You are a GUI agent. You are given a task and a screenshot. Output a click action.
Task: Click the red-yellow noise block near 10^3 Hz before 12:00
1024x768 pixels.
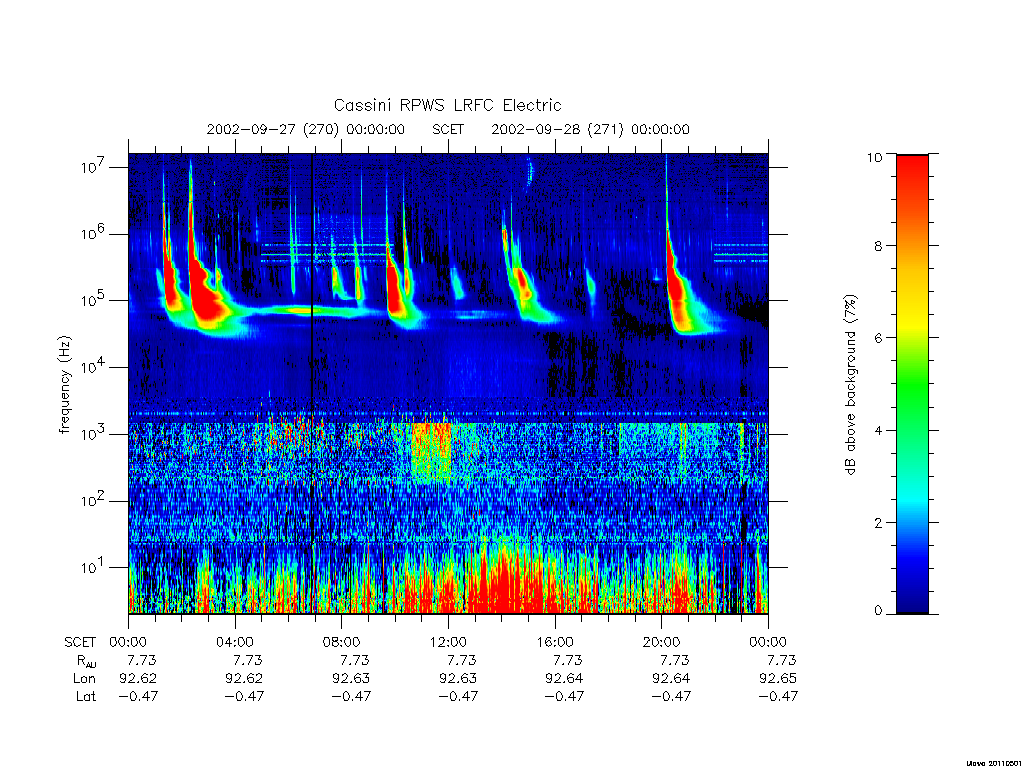click(431, 452)
